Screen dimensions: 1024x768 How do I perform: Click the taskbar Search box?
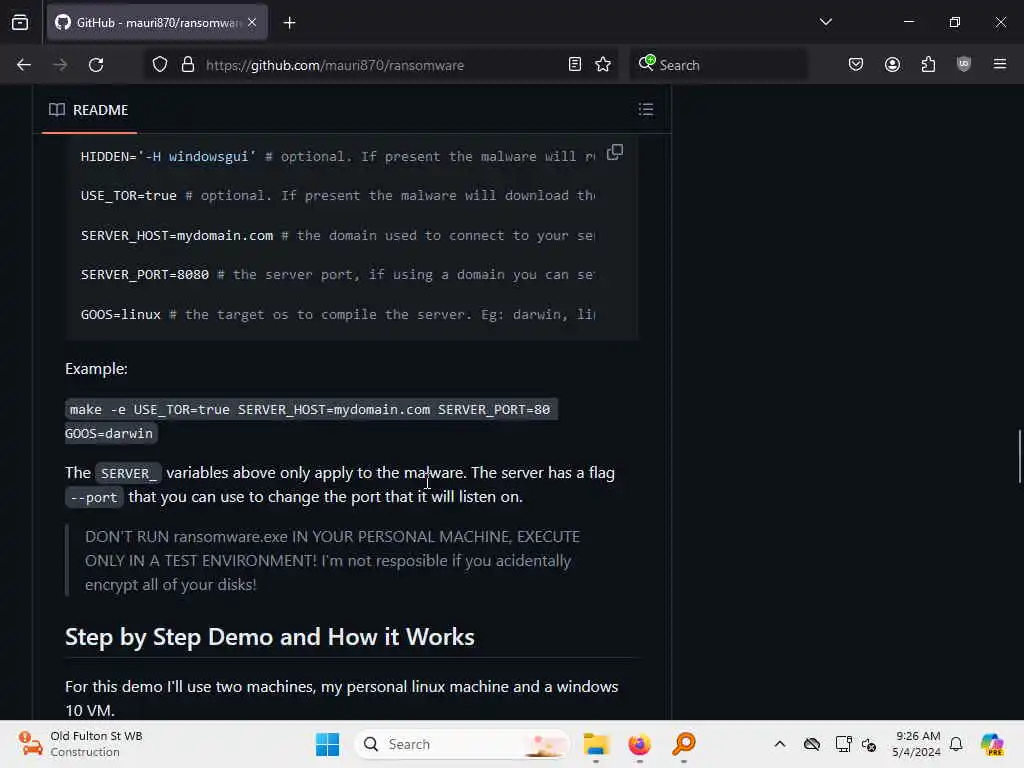(462, 744)
